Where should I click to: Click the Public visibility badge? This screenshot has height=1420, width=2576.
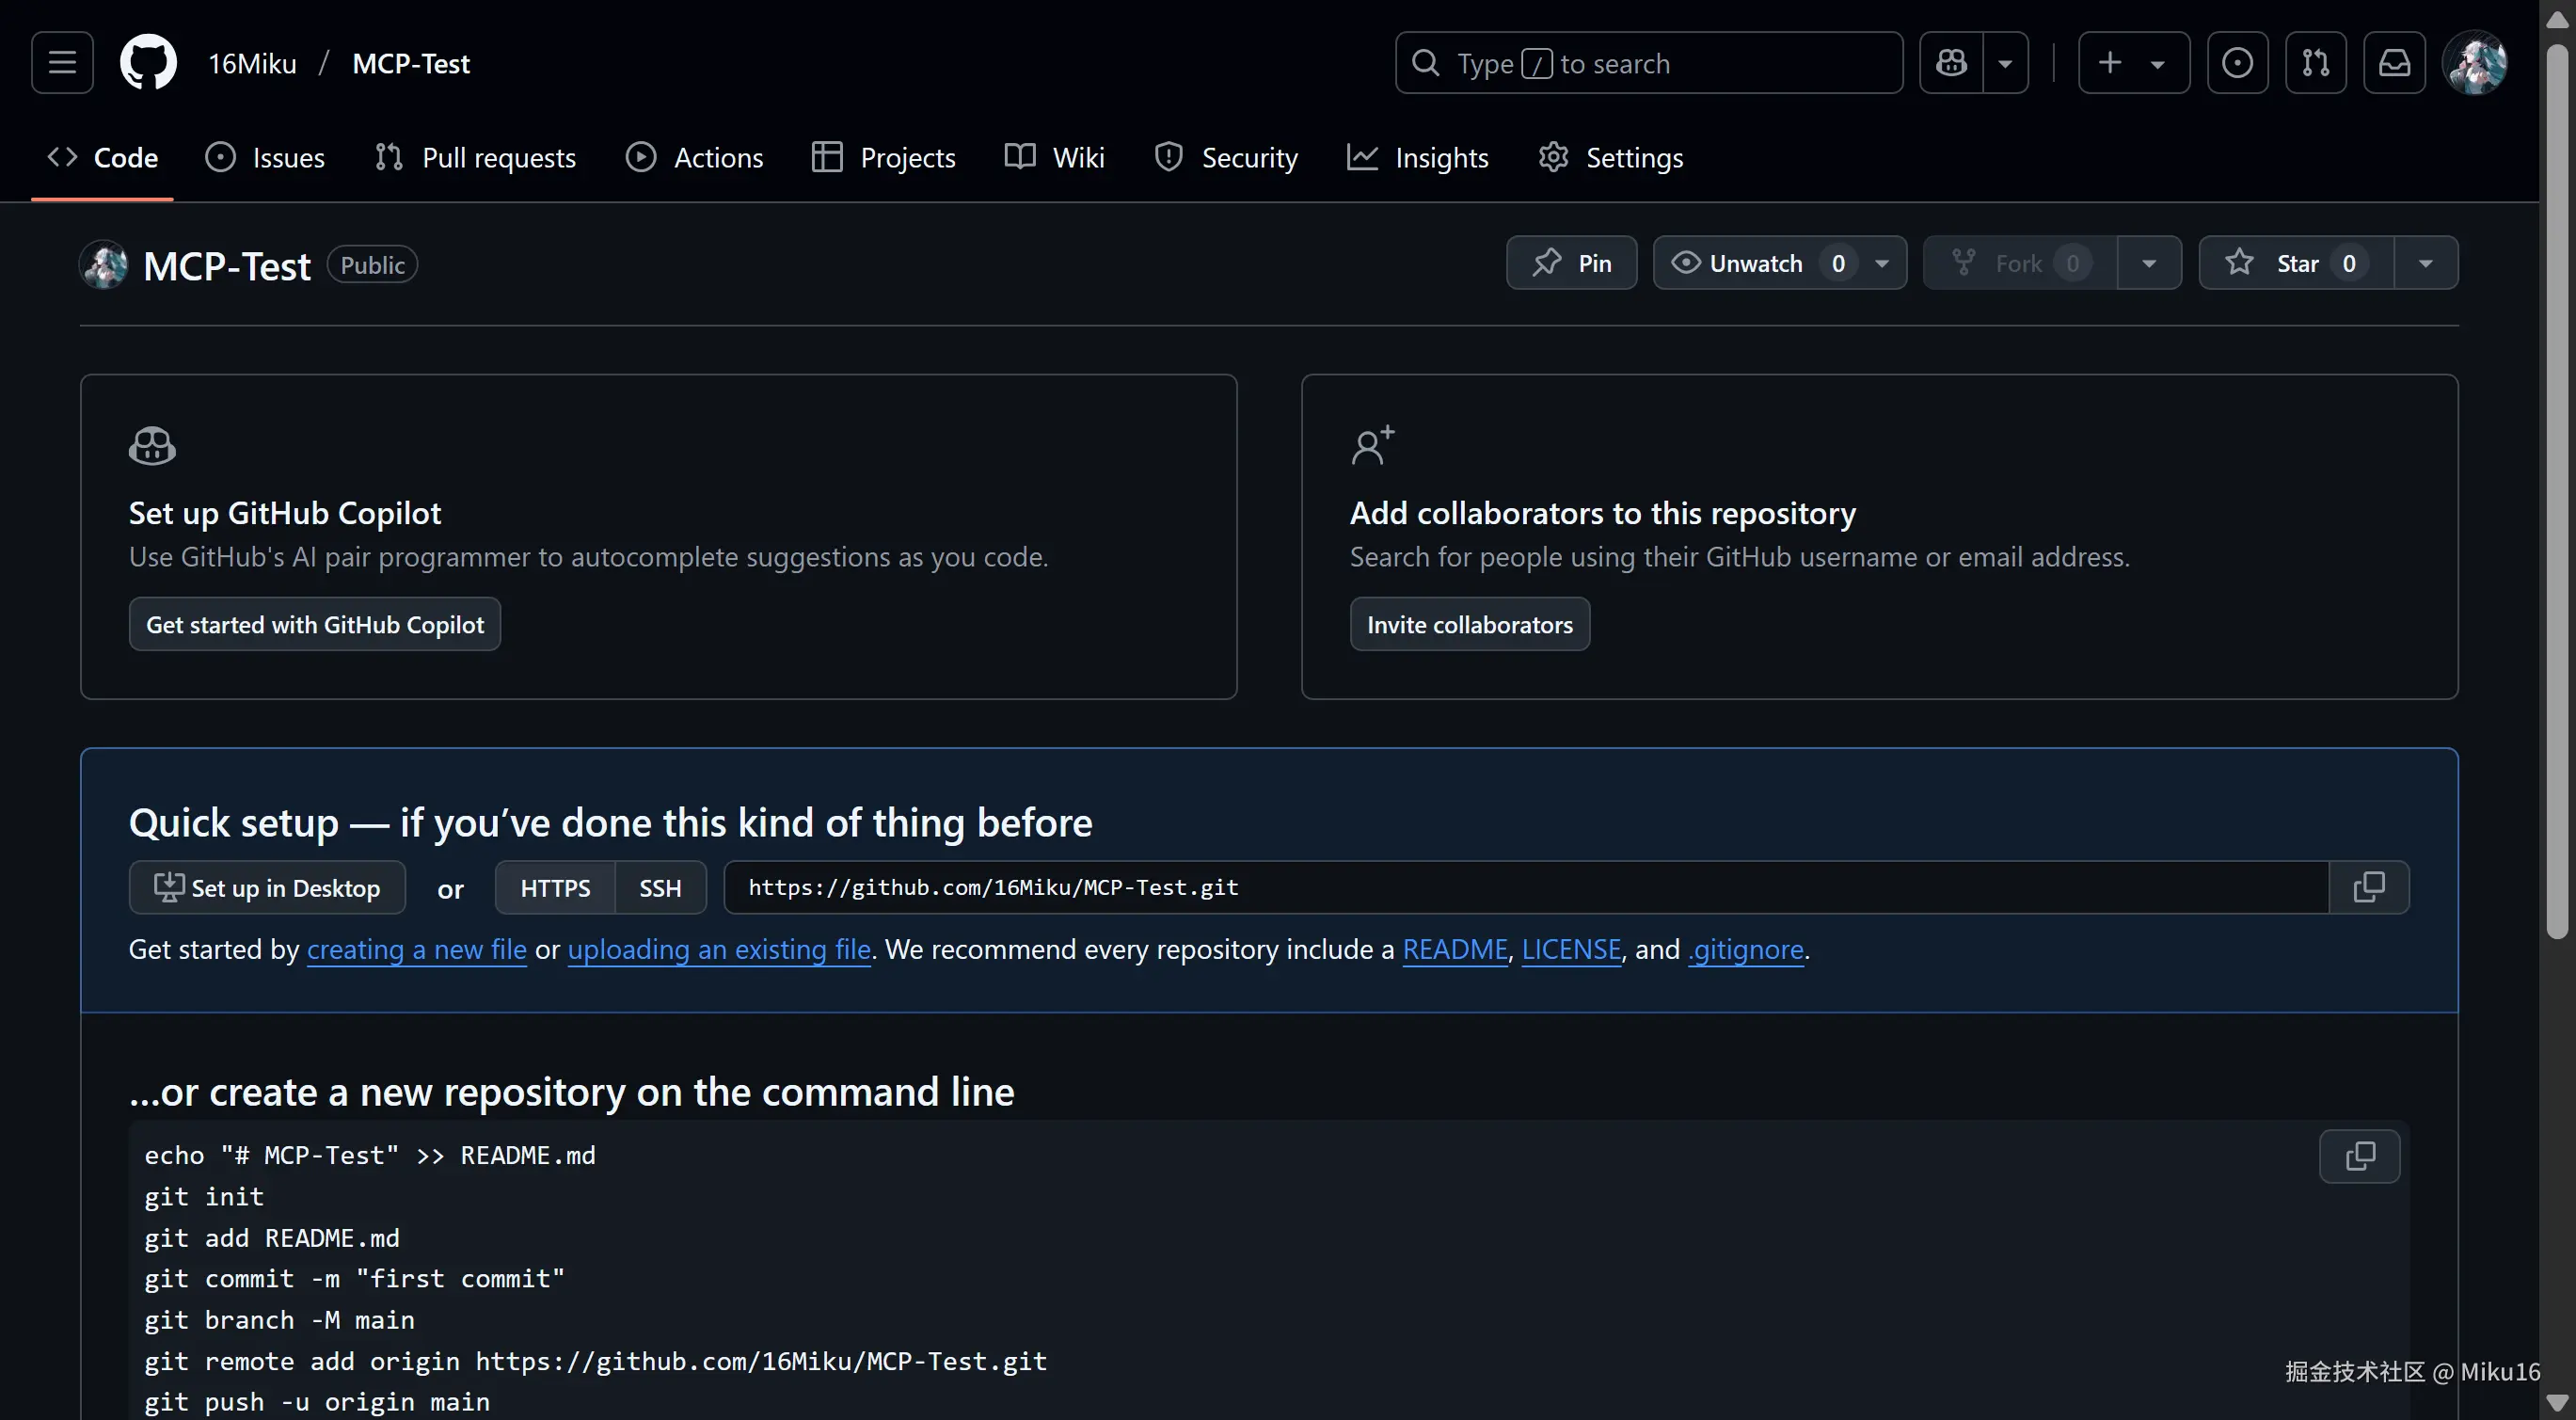coord(372,265)
